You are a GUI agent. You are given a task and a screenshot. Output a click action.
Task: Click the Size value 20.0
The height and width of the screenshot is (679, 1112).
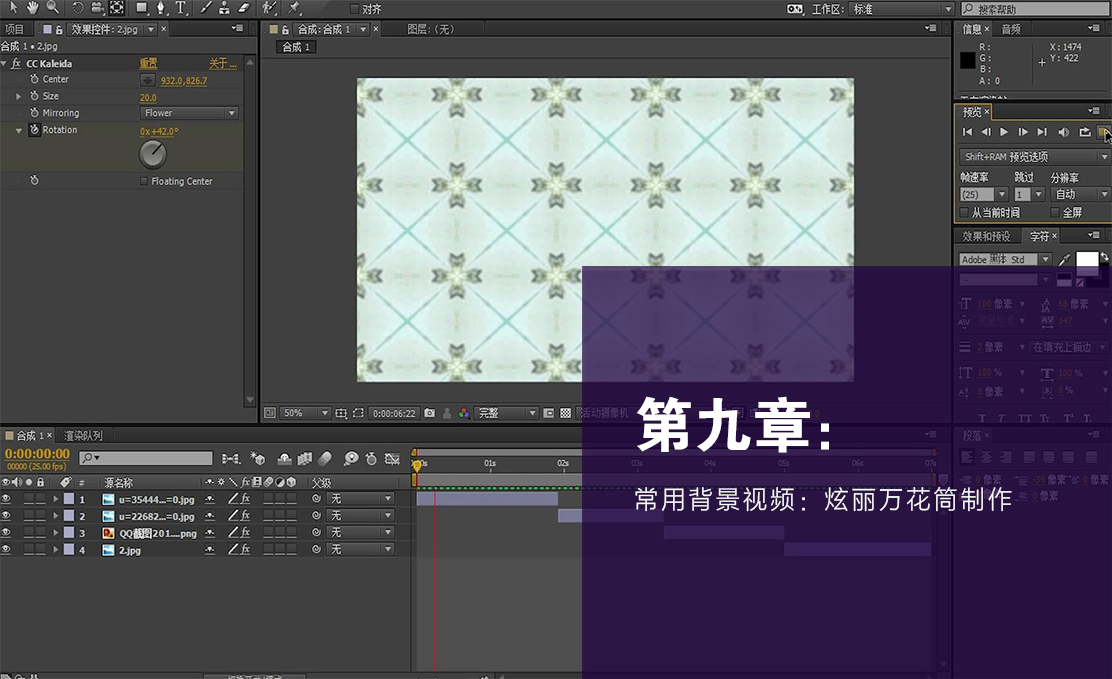point(148,98)
